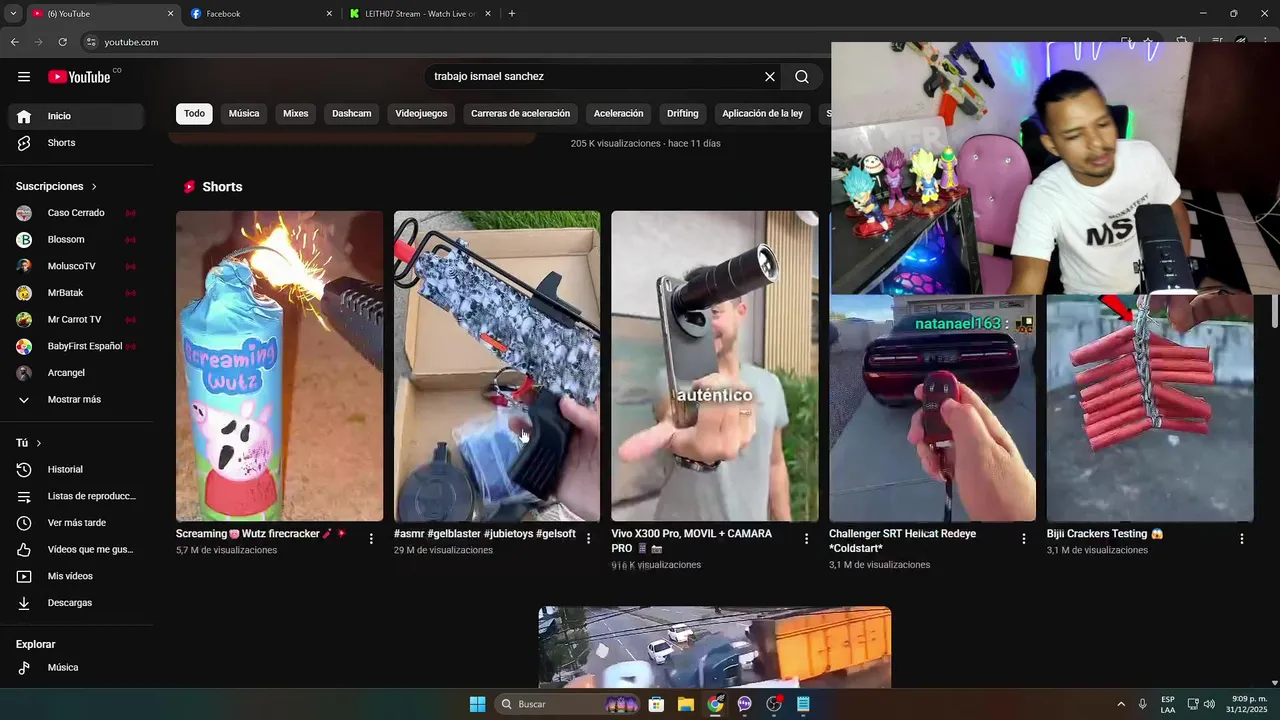Open BabyFirst Español channel subscription
The image size is (1280, 720).
point(77,346)
